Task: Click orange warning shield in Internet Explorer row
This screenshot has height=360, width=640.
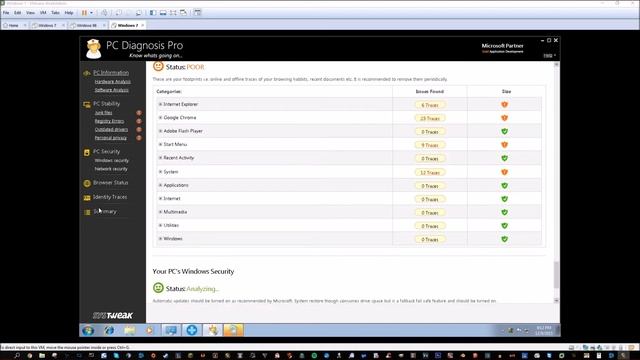Action: pos(504,104)
